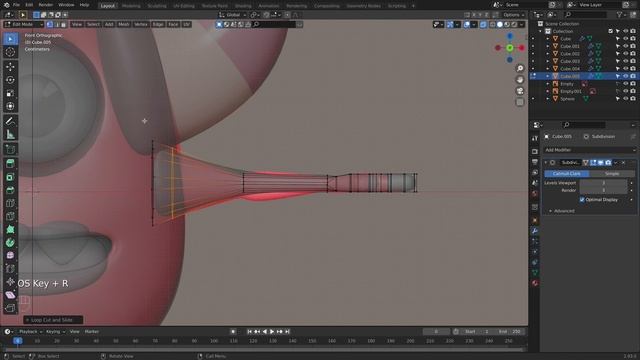Open the Playback popover in timeline
Viewport: 640px width, 360px height.
(30, 332)
